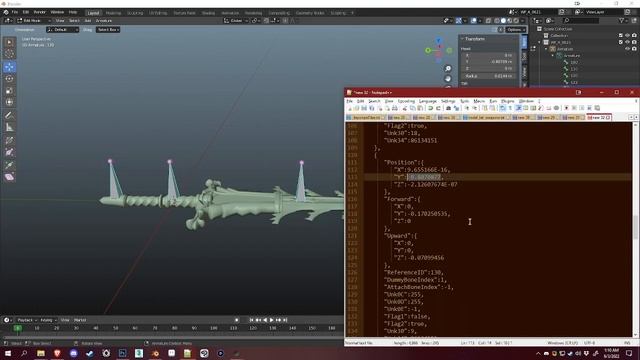Click the Undo icon in Notepad++ toolbar

click(430, 108)
